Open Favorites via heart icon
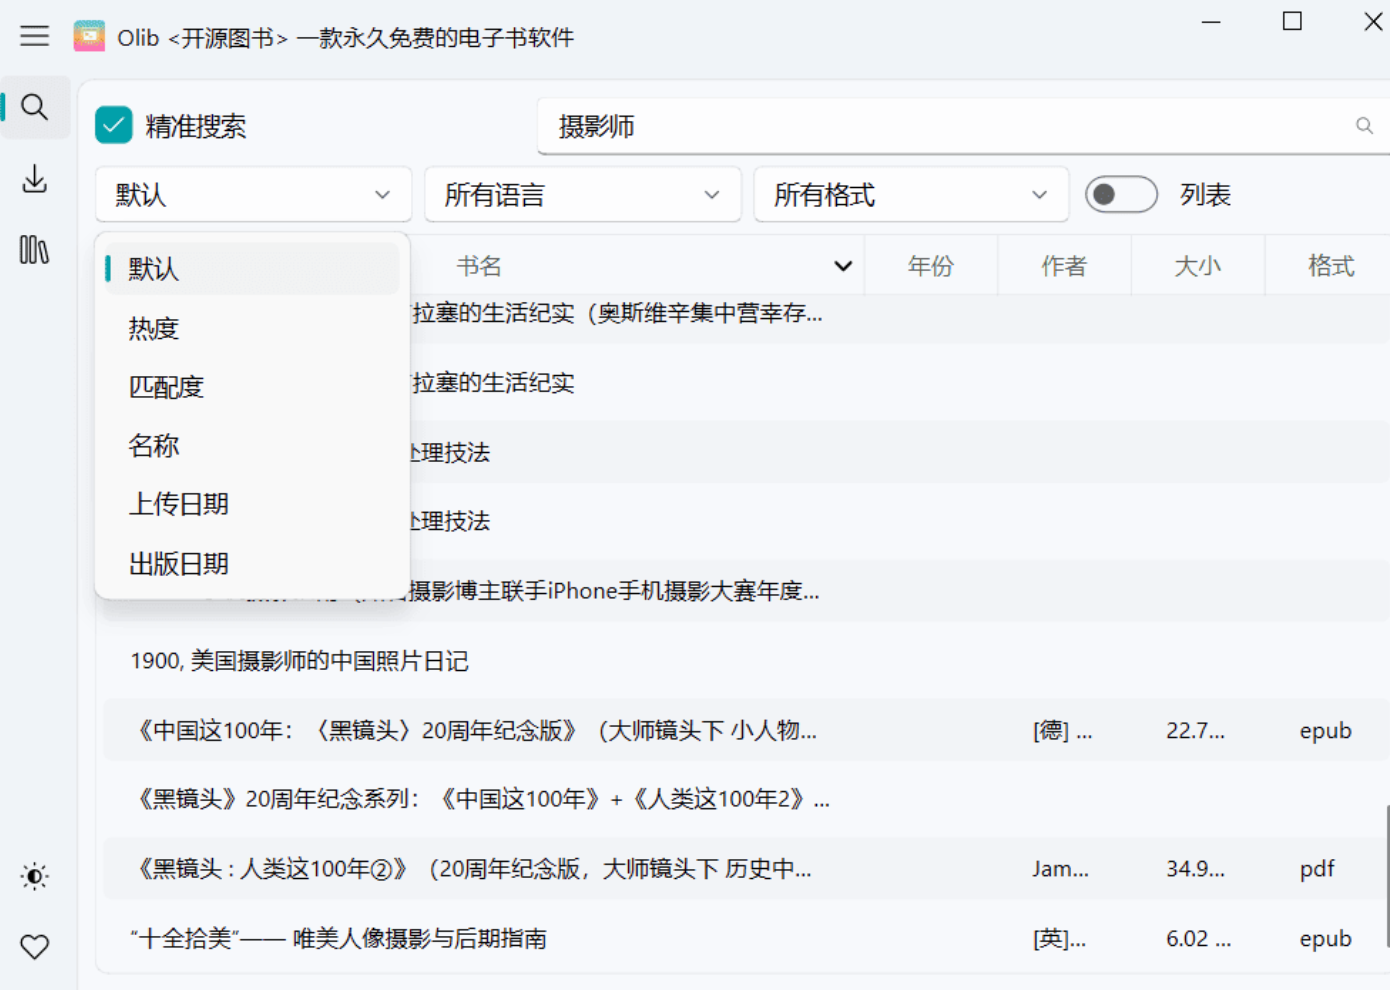The image size is (1390, 990). click(36, 946)
